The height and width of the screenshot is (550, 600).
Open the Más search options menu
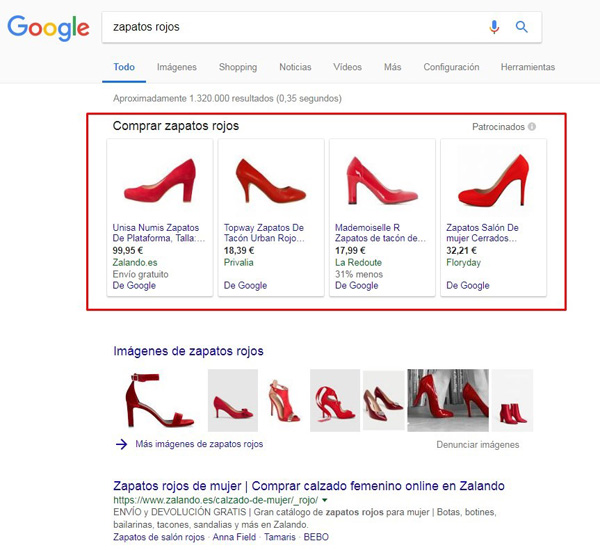(392, 67)
